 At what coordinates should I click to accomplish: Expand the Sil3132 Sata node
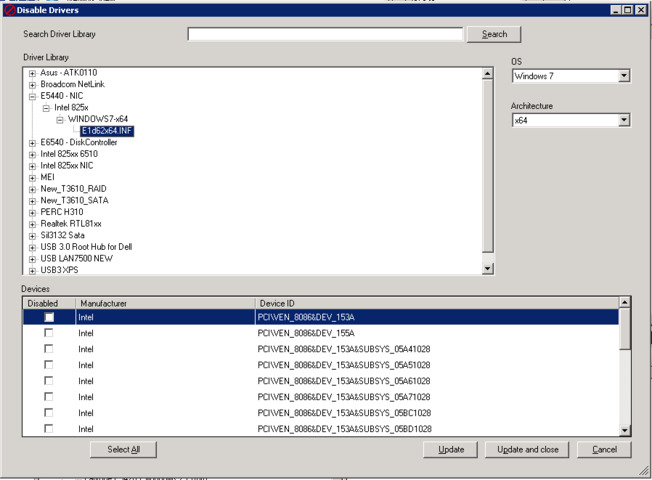[x=32, y=236]
